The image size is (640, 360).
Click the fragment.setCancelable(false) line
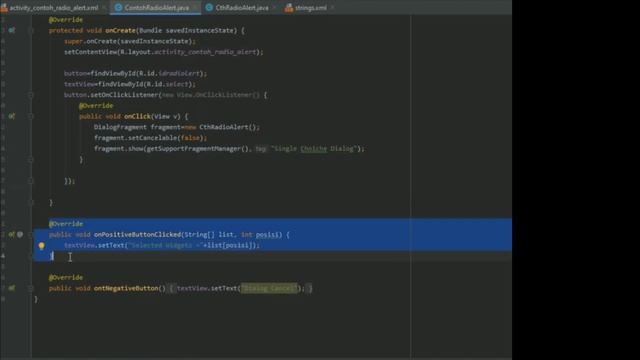tap(150, 138)
